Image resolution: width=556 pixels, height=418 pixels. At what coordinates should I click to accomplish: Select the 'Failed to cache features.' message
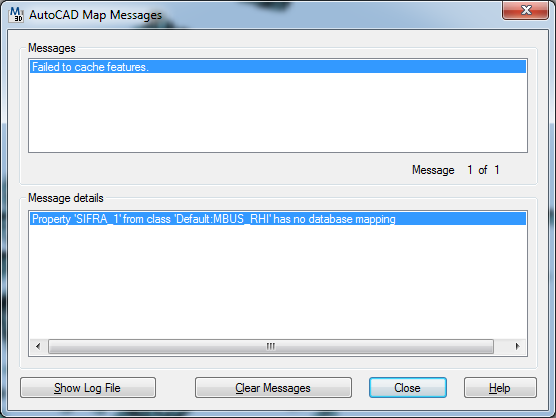[278, 67]
